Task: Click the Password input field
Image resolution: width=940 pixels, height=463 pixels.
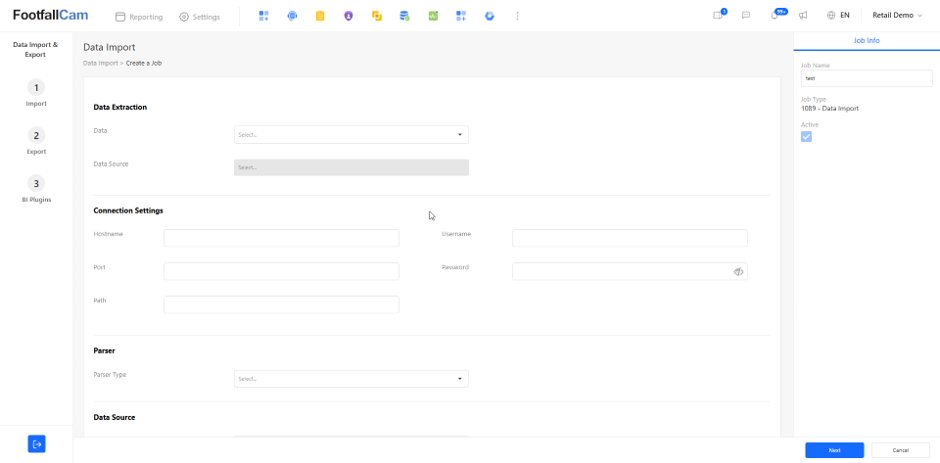Action: pyautogui.click(x=629, y=271)
